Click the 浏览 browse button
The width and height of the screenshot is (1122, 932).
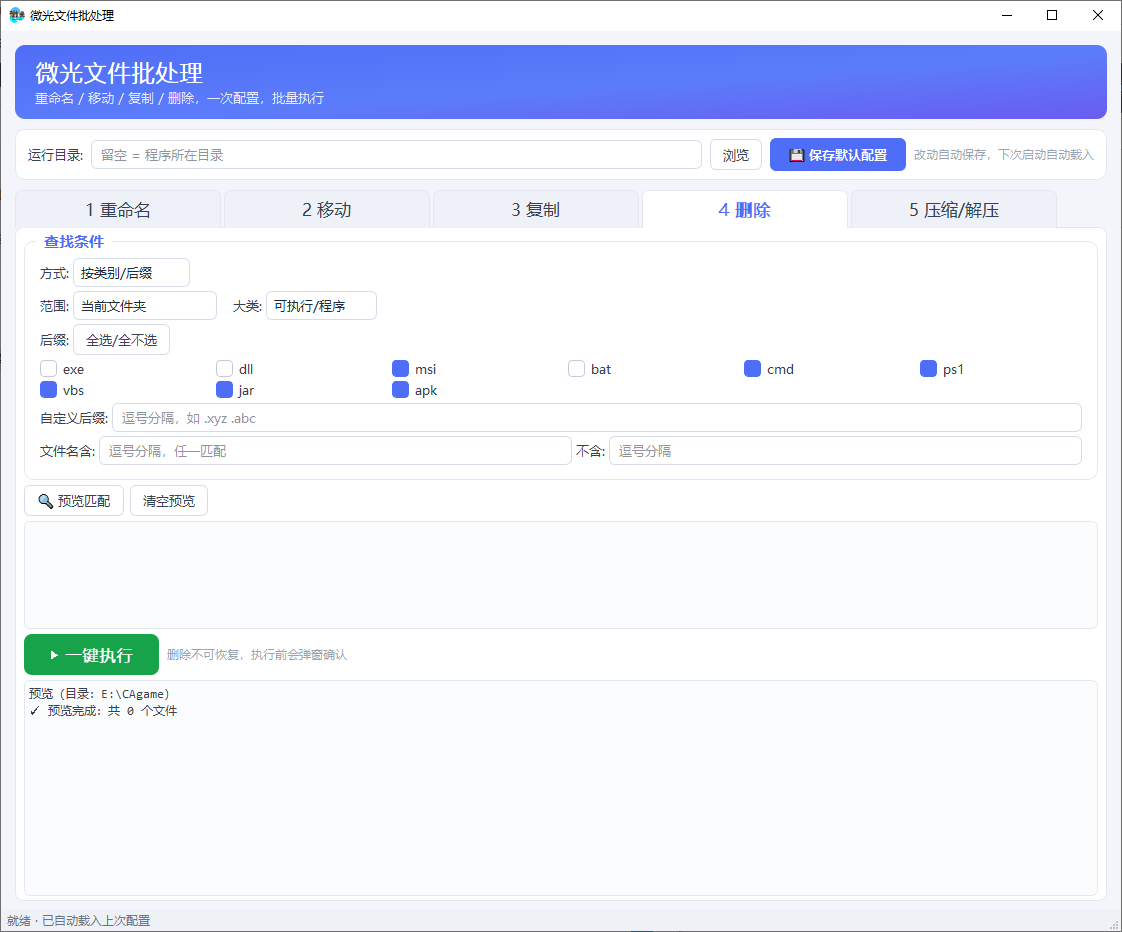pos(736,155)
